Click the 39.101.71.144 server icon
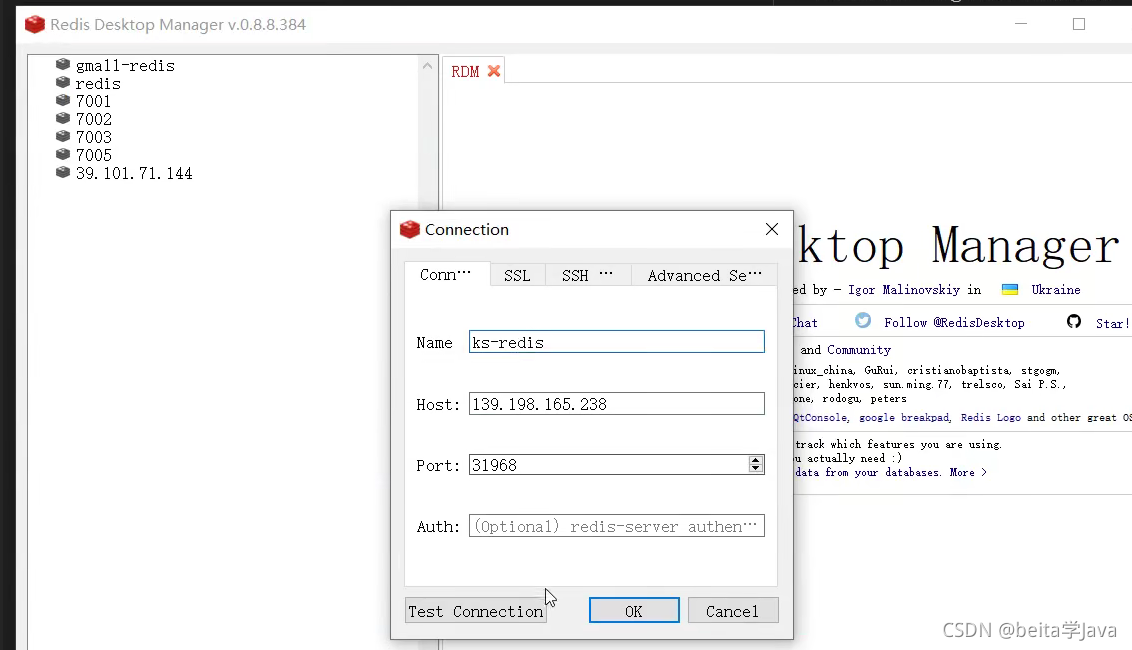Viewport: 1132px width, 650px height. 63,172
